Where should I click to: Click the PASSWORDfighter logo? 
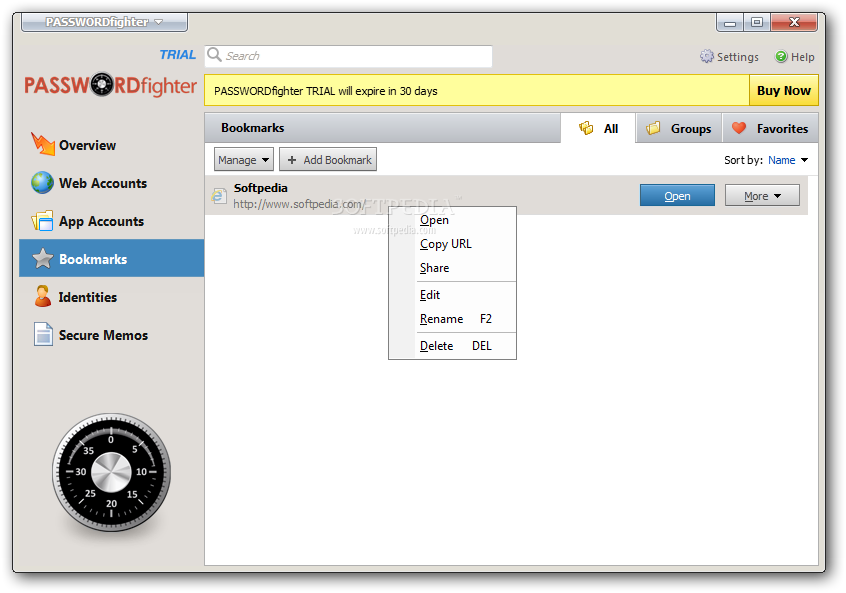click(111, 85)
